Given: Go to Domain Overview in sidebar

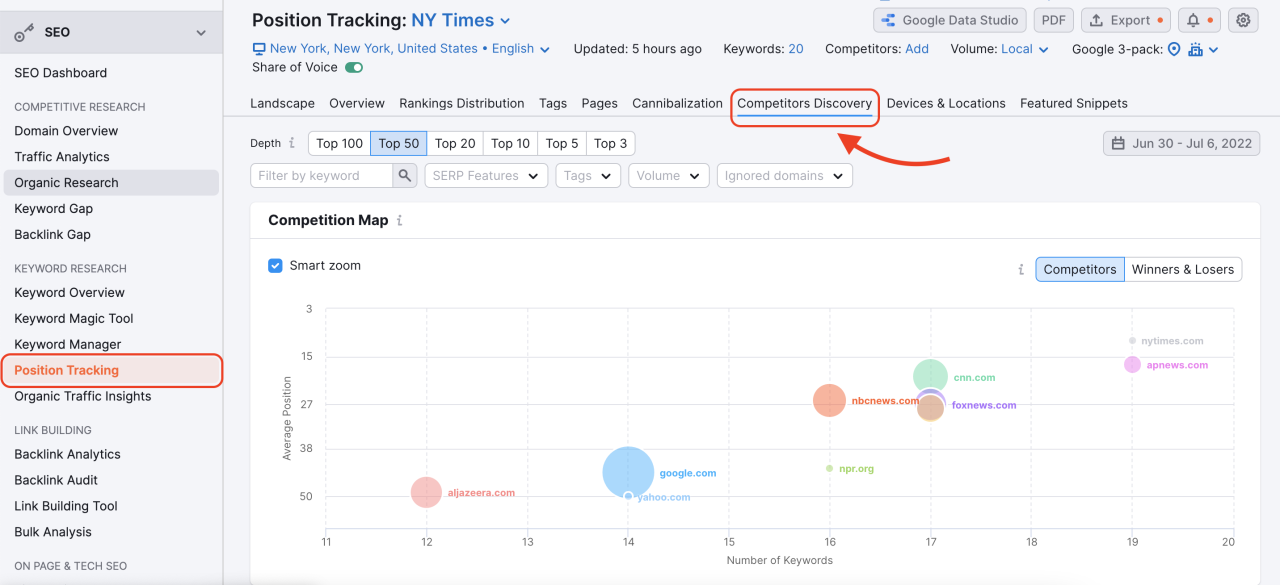Looking at the screenshot, I should click(x=66, y=131).
